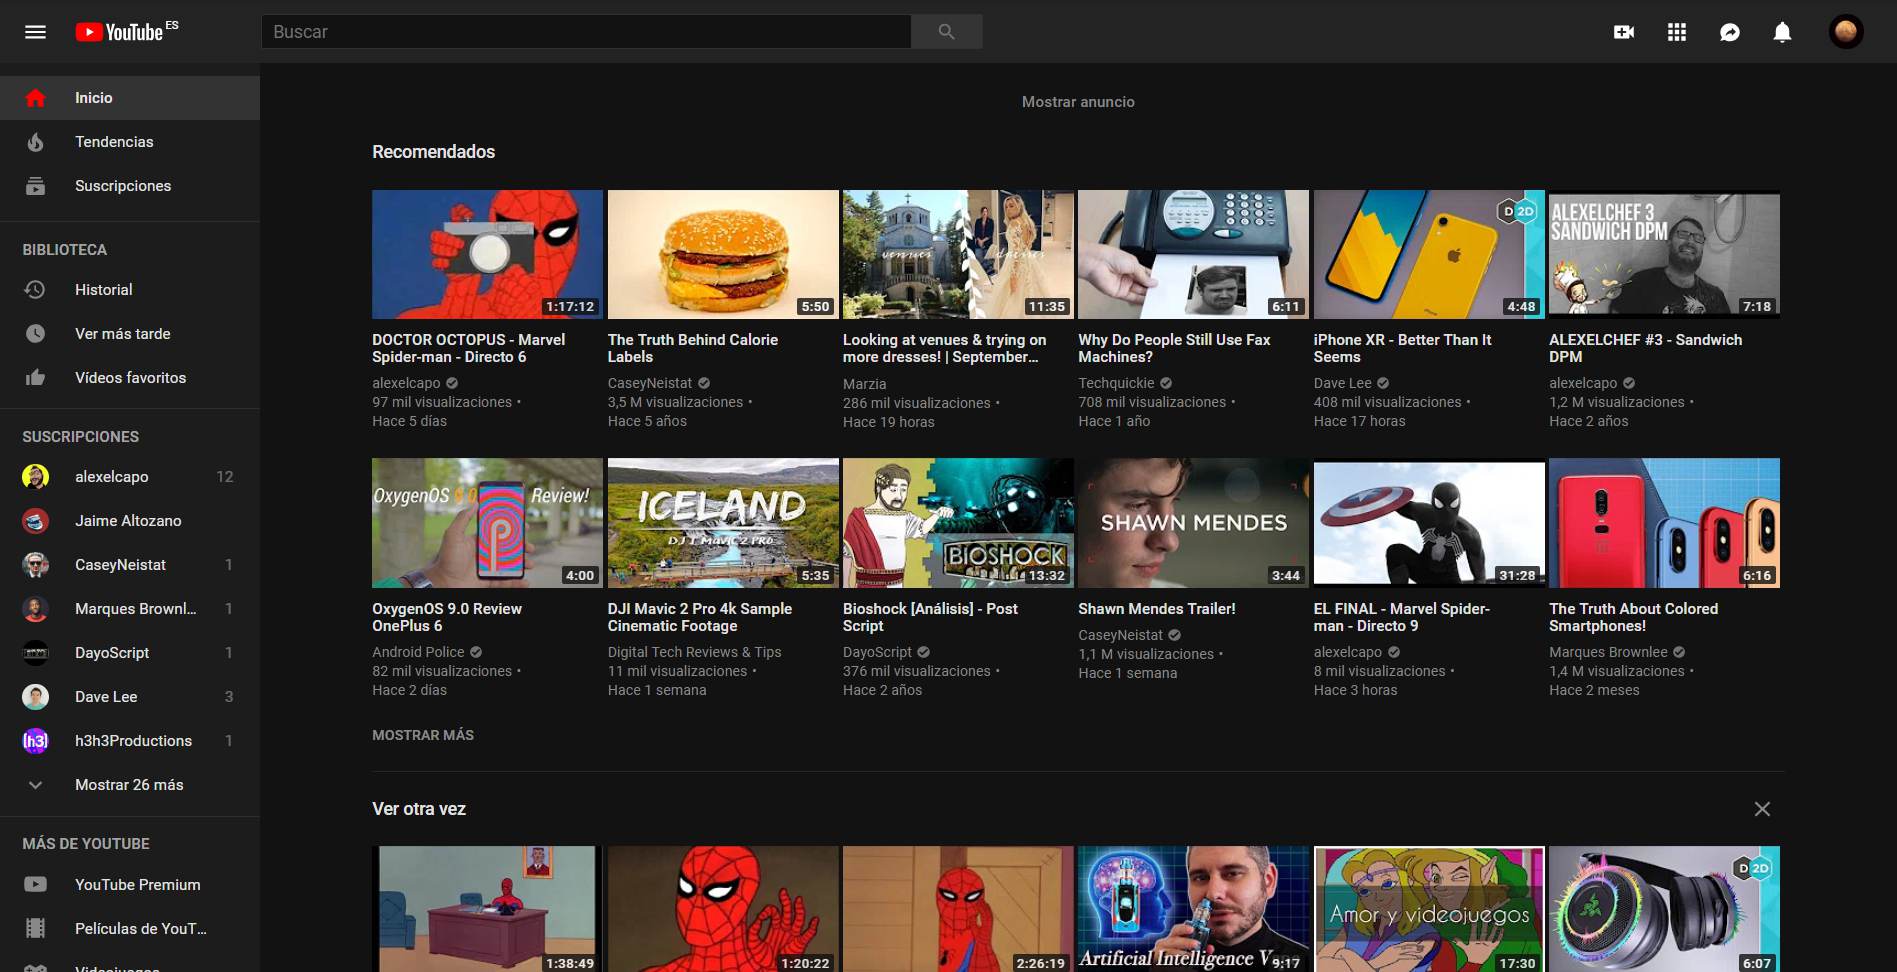Viewport: 1897px width, 972px height.
Task: Click the DayoScript sidebar avatar
Action: tap(35, 653)
